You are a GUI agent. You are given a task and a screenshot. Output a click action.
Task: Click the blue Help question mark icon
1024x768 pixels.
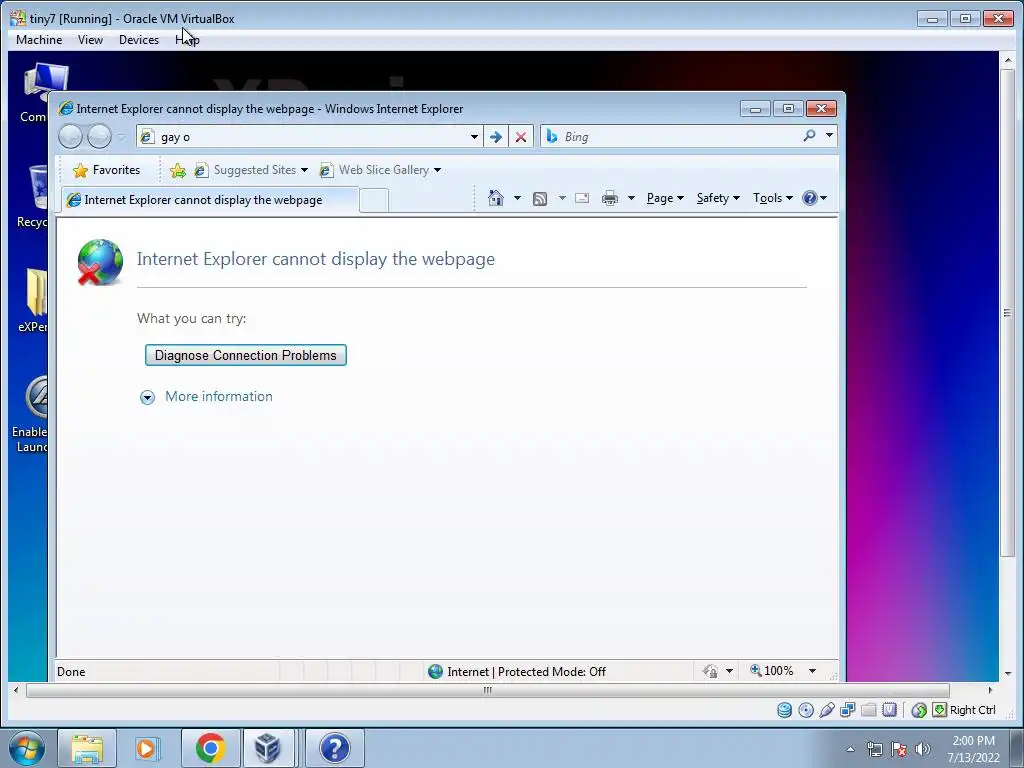(810, 198)
